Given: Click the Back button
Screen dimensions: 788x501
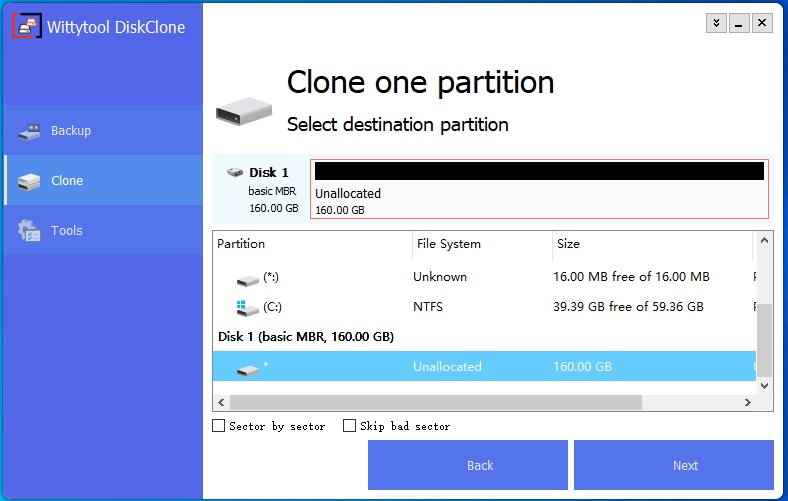Looking at the screenshot, I should click(x=468, y=465).
